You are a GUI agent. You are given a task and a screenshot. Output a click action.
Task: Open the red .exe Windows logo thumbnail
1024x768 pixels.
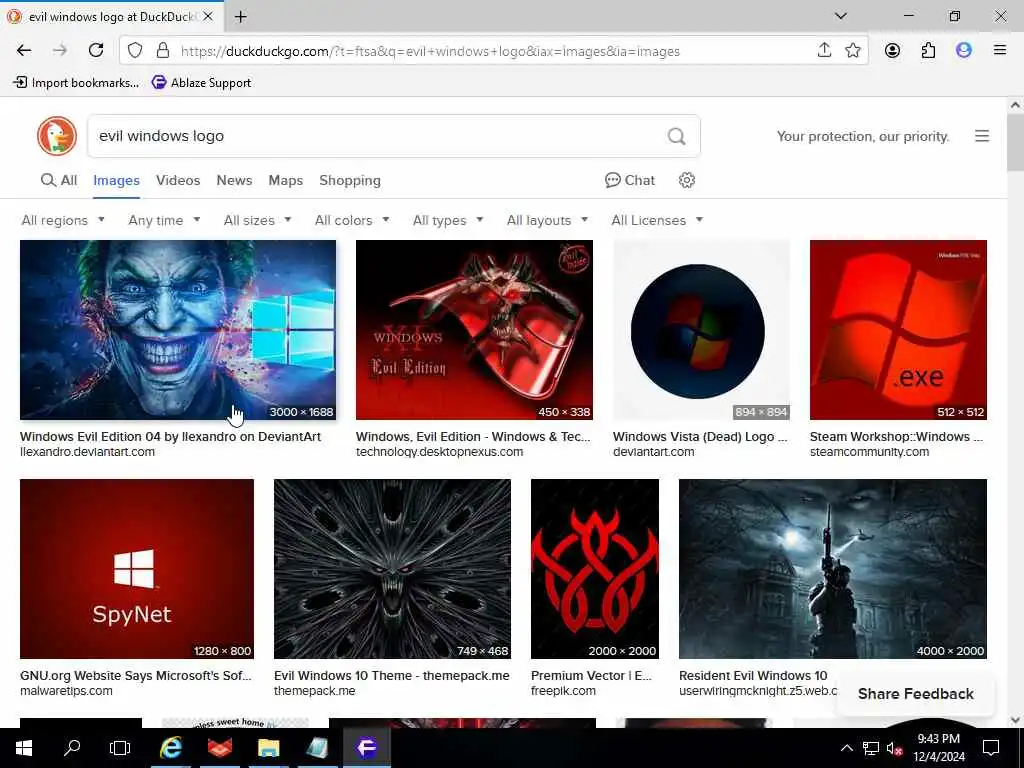(x=898, y=330)
